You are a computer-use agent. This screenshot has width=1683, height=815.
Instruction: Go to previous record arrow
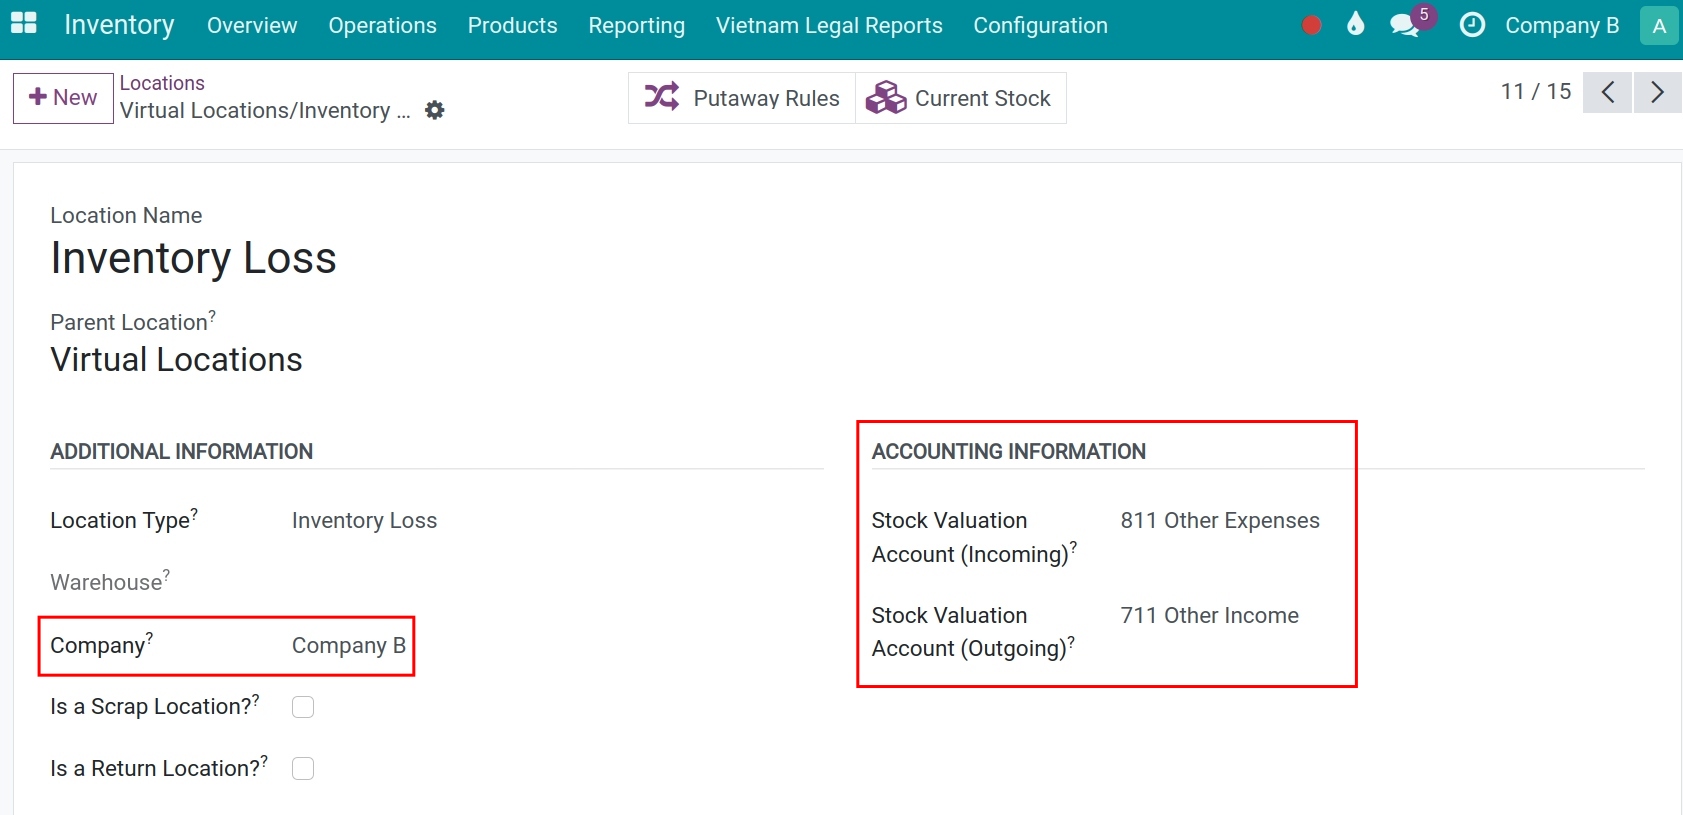coord(1607,92)
